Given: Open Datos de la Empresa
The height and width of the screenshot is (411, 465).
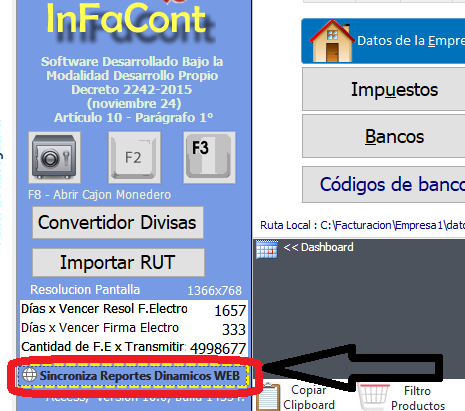Looking at the screenshot, I should [x=383, y=41].
